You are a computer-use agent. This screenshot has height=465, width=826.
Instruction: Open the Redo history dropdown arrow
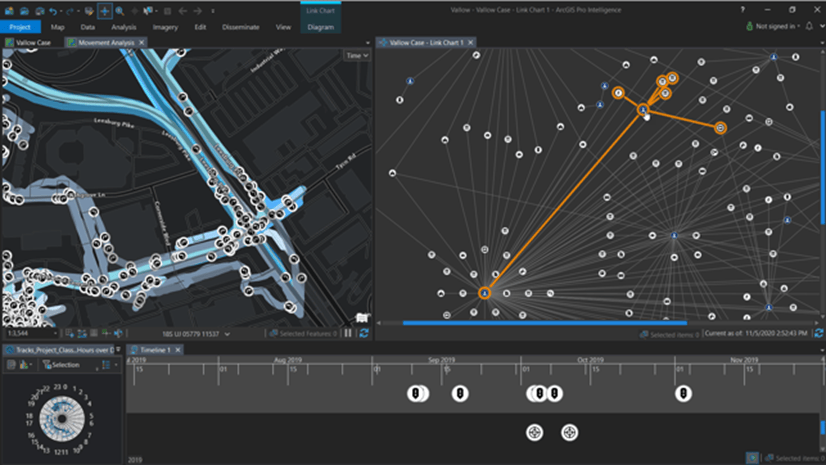78,11
